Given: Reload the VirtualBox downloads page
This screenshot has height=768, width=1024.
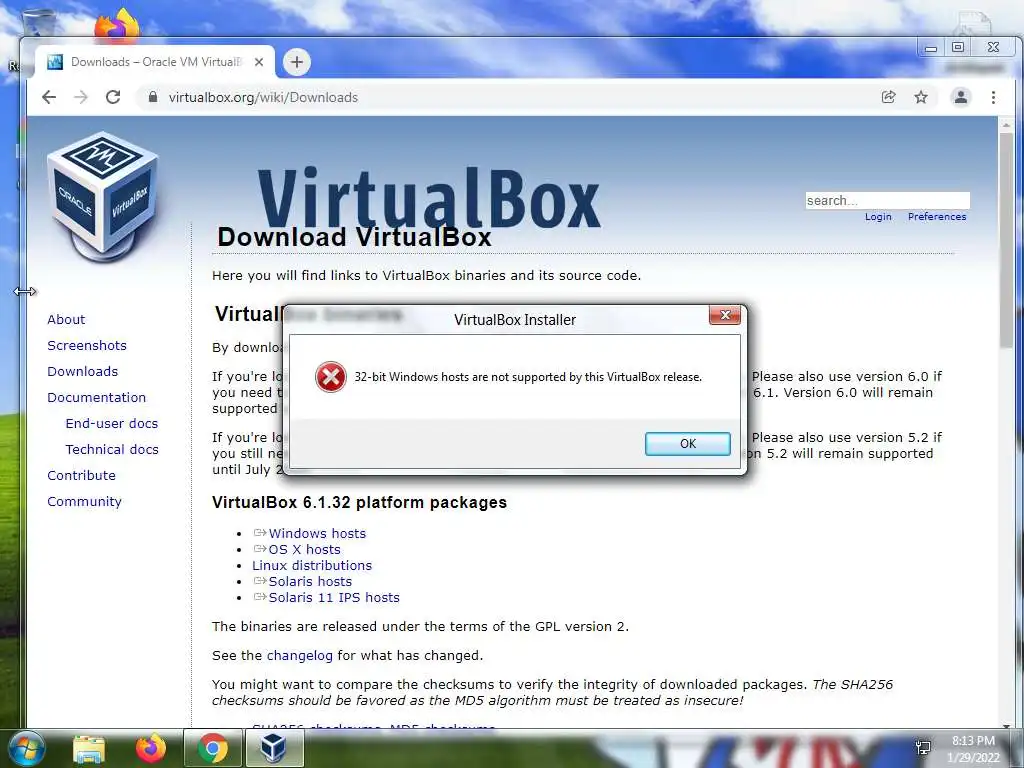Looking at the screenshot, I should (x=113, y=97).
